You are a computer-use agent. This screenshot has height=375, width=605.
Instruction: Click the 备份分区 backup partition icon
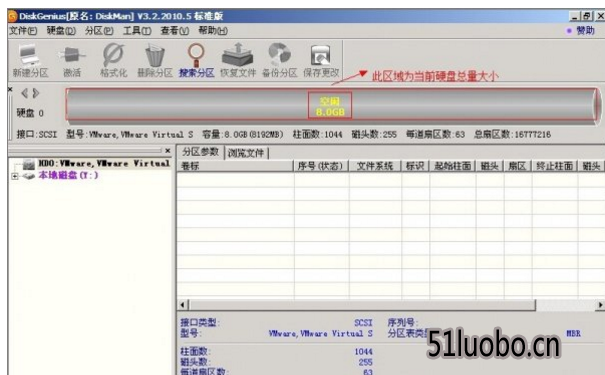coord(279,61)
